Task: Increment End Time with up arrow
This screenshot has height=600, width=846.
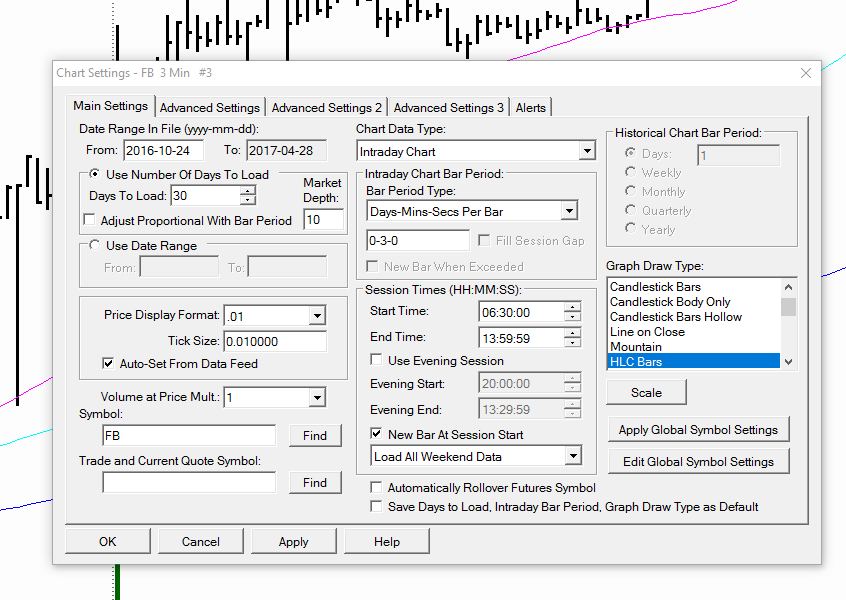Action: click(x=572, y=333)
